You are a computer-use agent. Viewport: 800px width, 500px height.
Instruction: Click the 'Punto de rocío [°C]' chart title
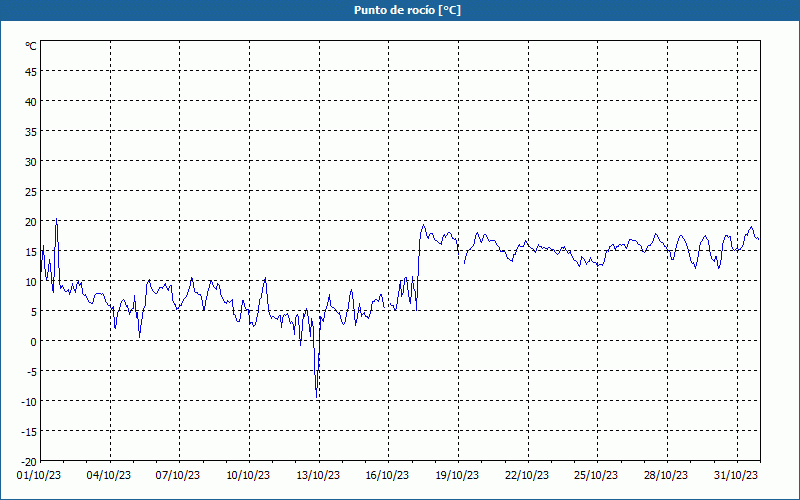pos(407,10)
